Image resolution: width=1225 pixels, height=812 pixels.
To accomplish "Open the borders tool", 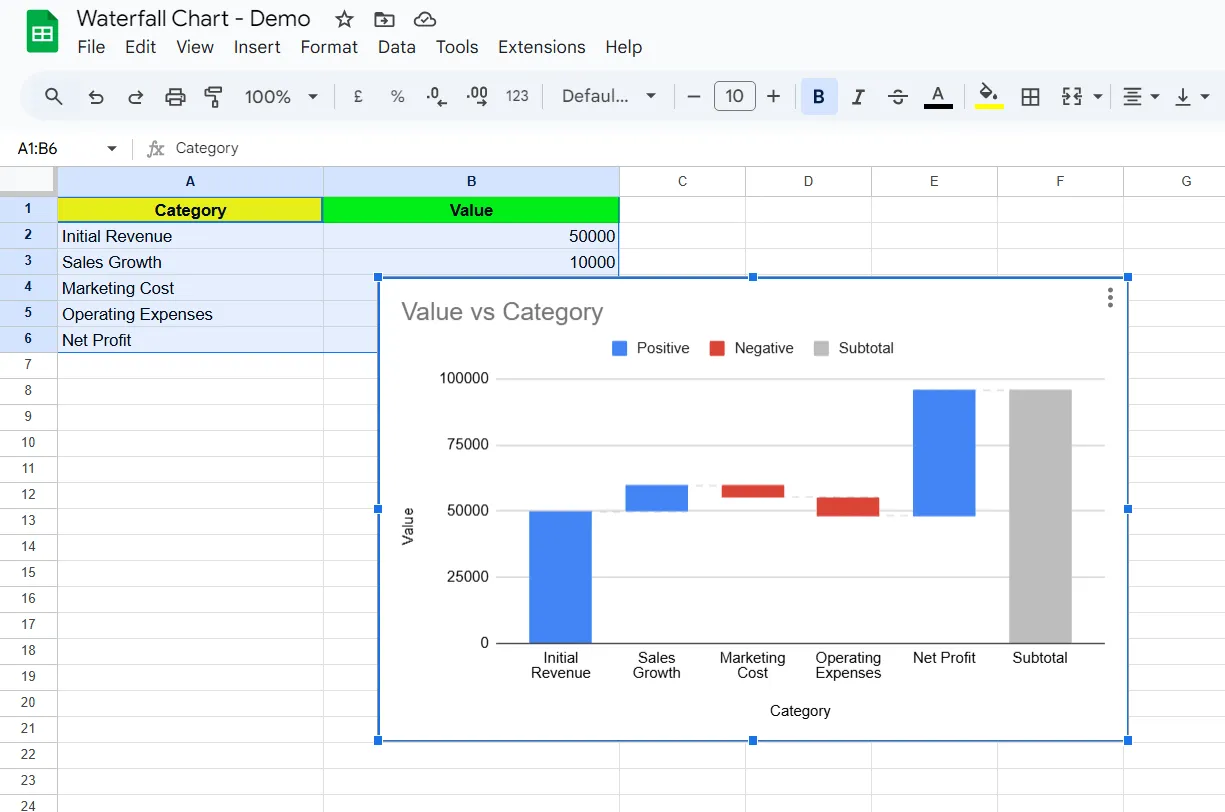I will click(1030, 97).
